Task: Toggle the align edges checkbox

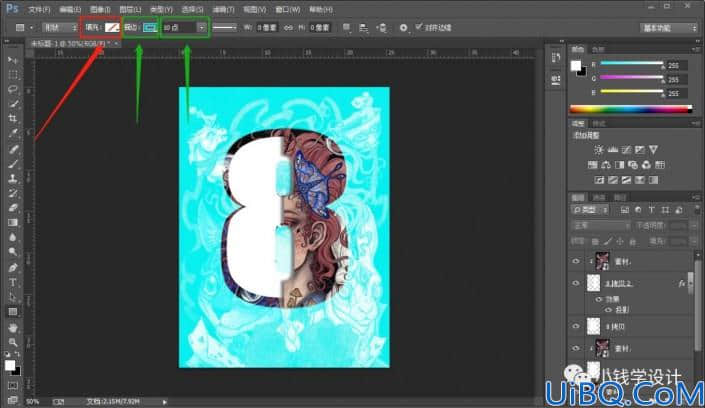Action: pos(419,27)
